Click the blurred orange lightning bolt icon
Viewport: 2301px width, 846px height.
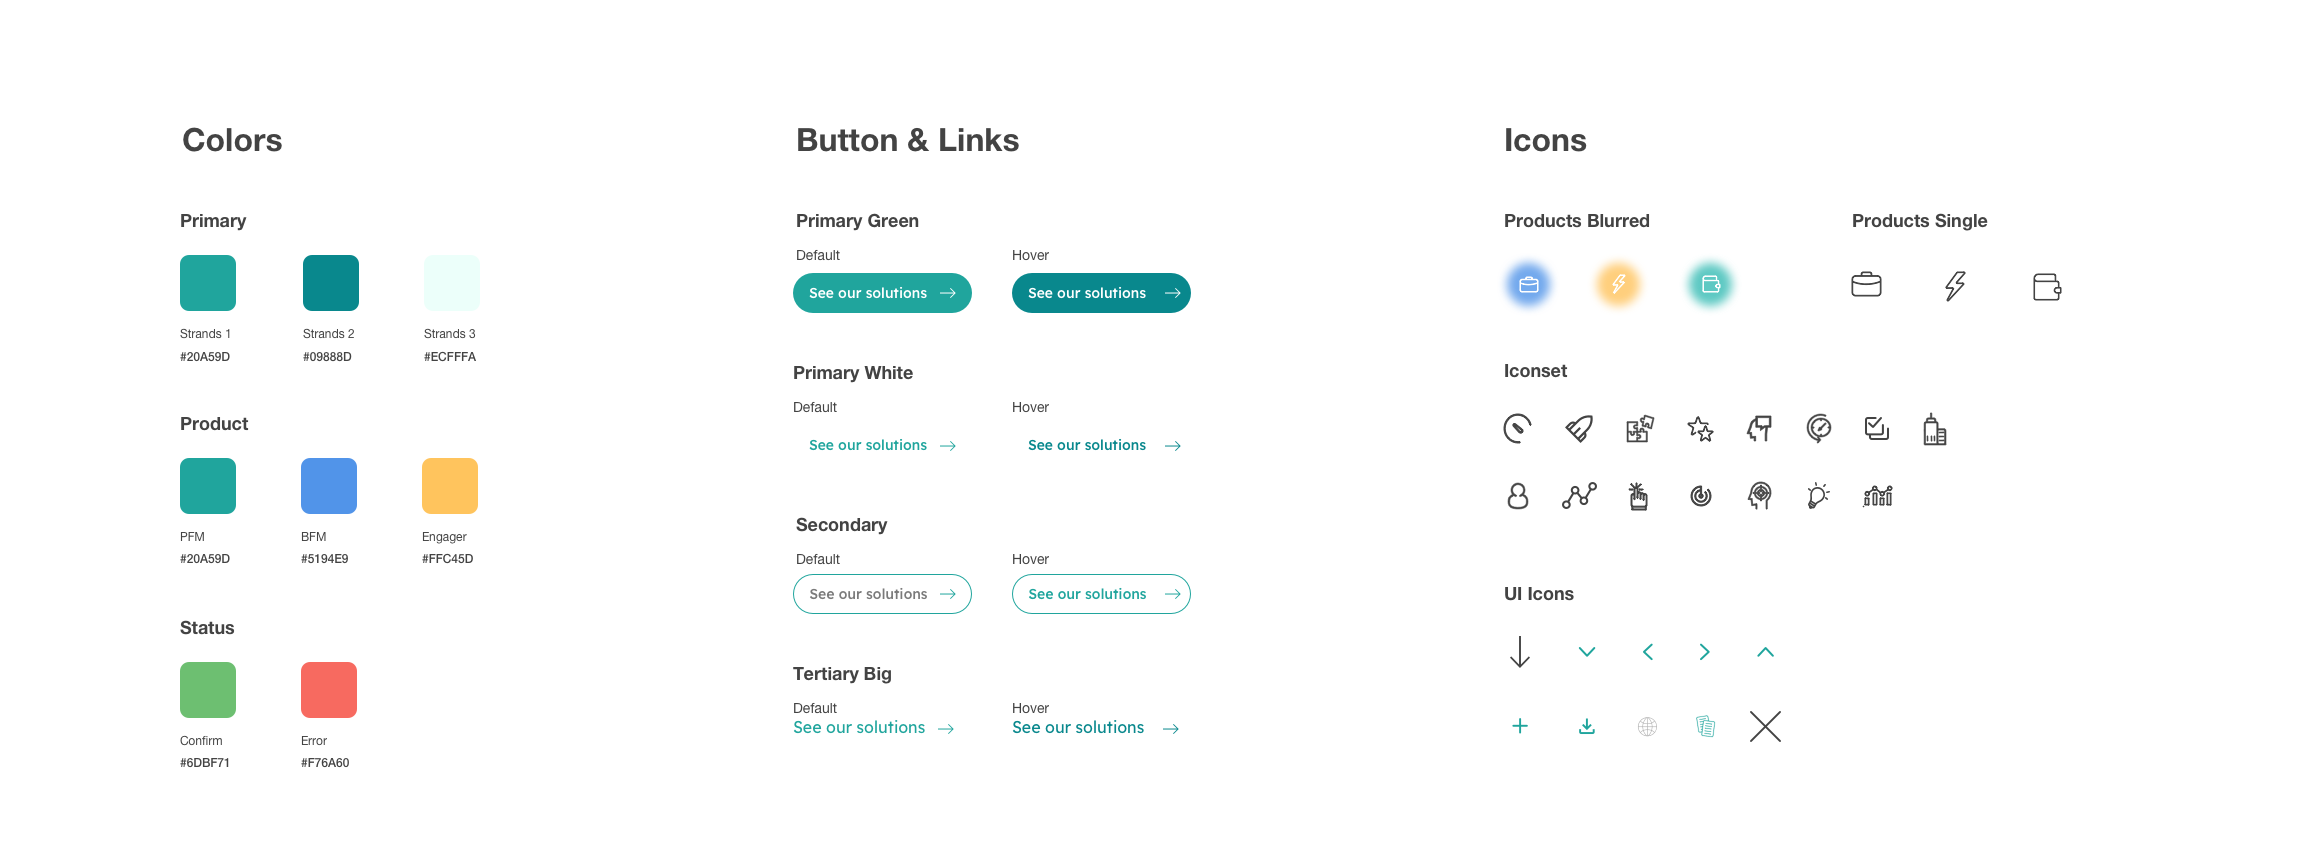pos(1618,285)
